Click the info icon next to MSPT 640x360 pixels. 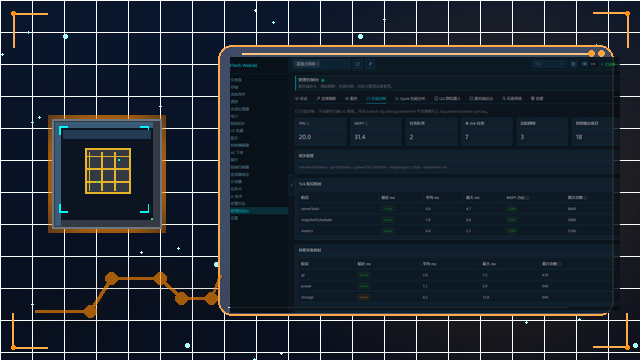tap(367, 124)
